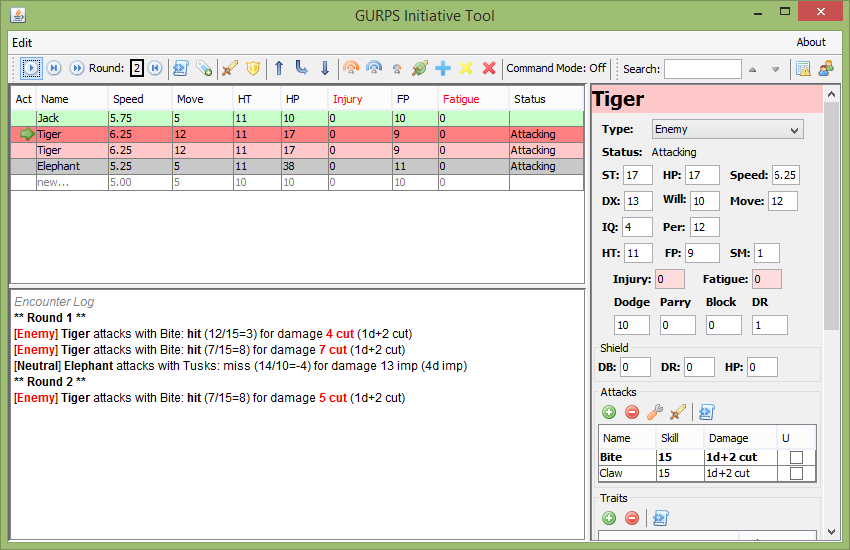The height and width of the screenshot is (550, 850).
Task: Toggle the U checkbox for the Claw attack
Action: [x=796, y=474]
